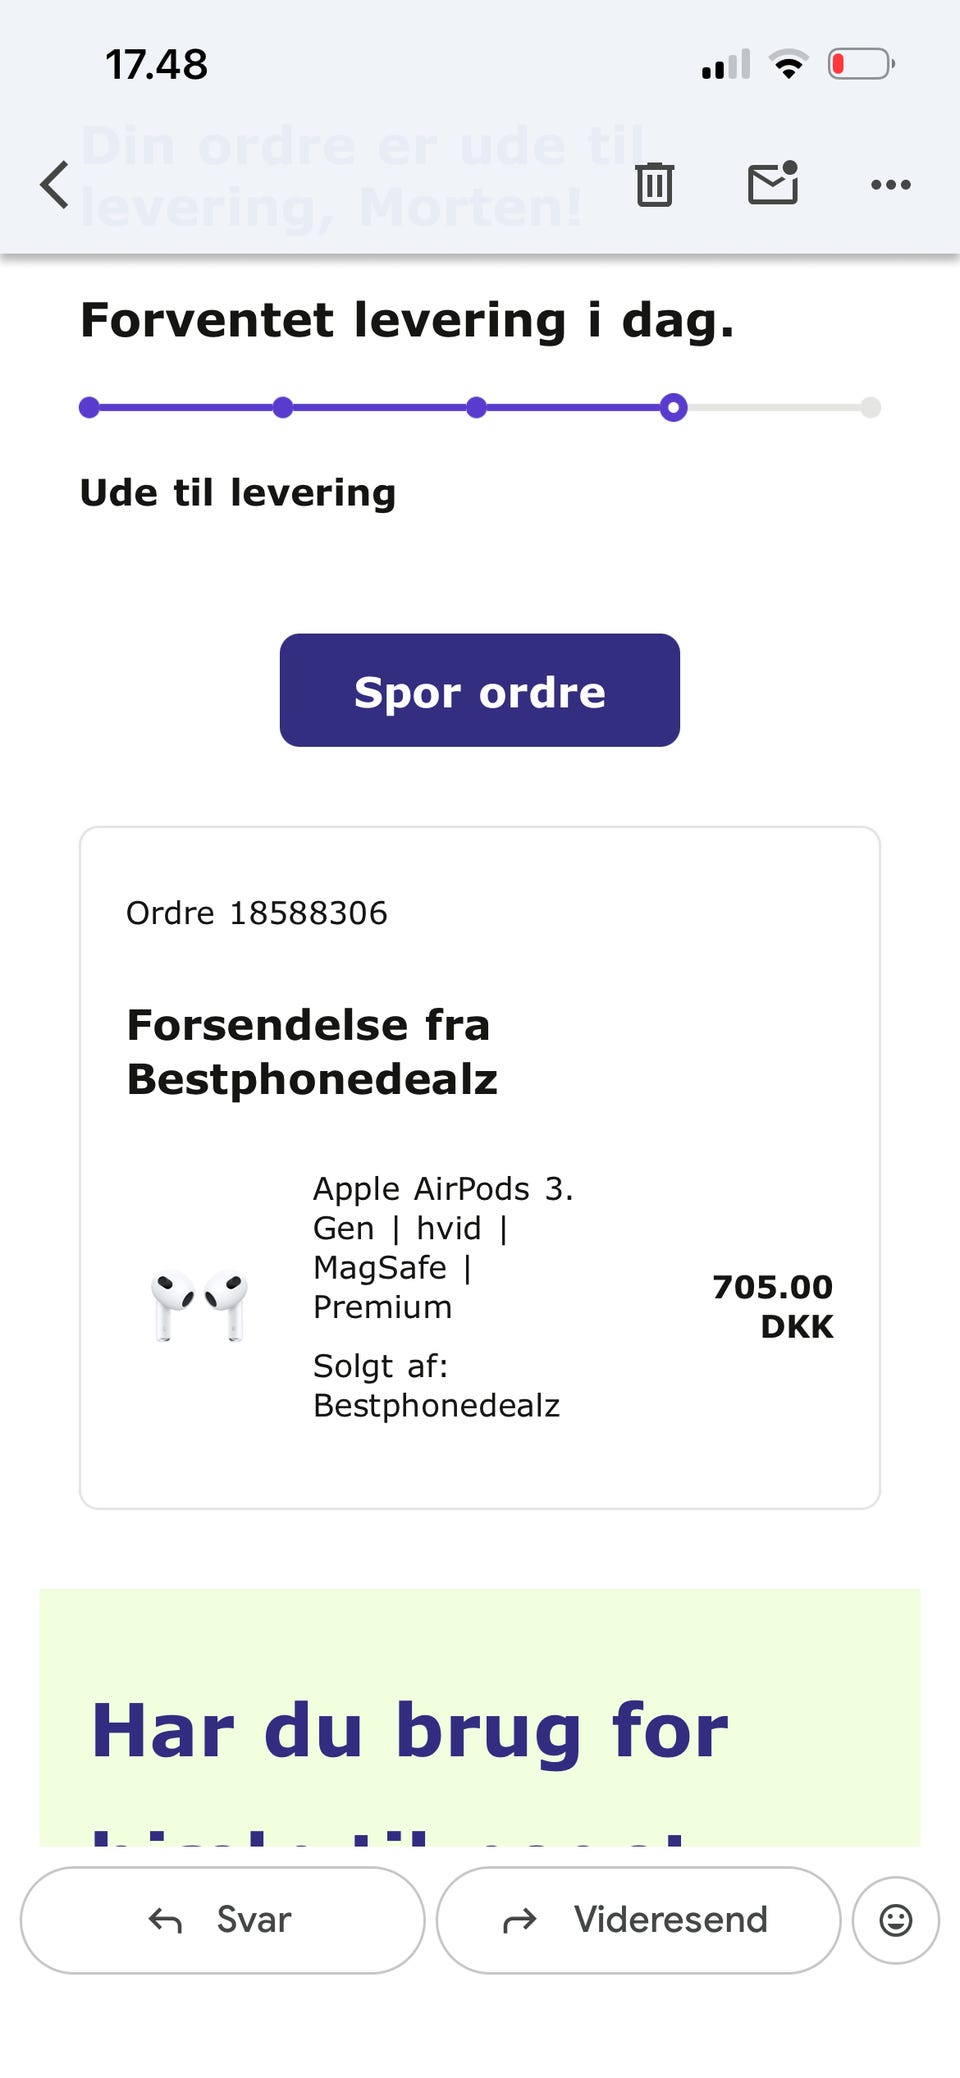
Task: Mark email as unread envelope icon
Action: pyautogui.click(x=773, y=183)
